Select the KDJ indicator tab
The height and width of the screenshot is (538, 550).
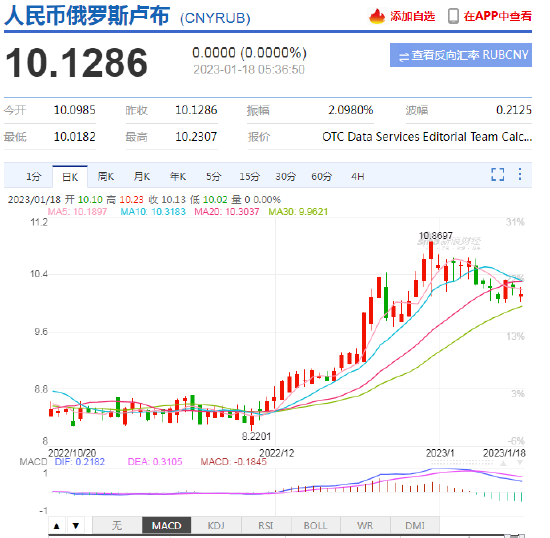216,526
